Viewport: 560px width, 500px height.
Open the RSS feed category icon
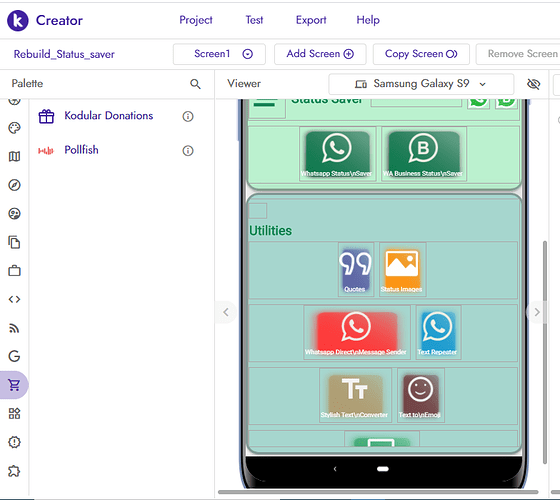[x=14, y=328]
